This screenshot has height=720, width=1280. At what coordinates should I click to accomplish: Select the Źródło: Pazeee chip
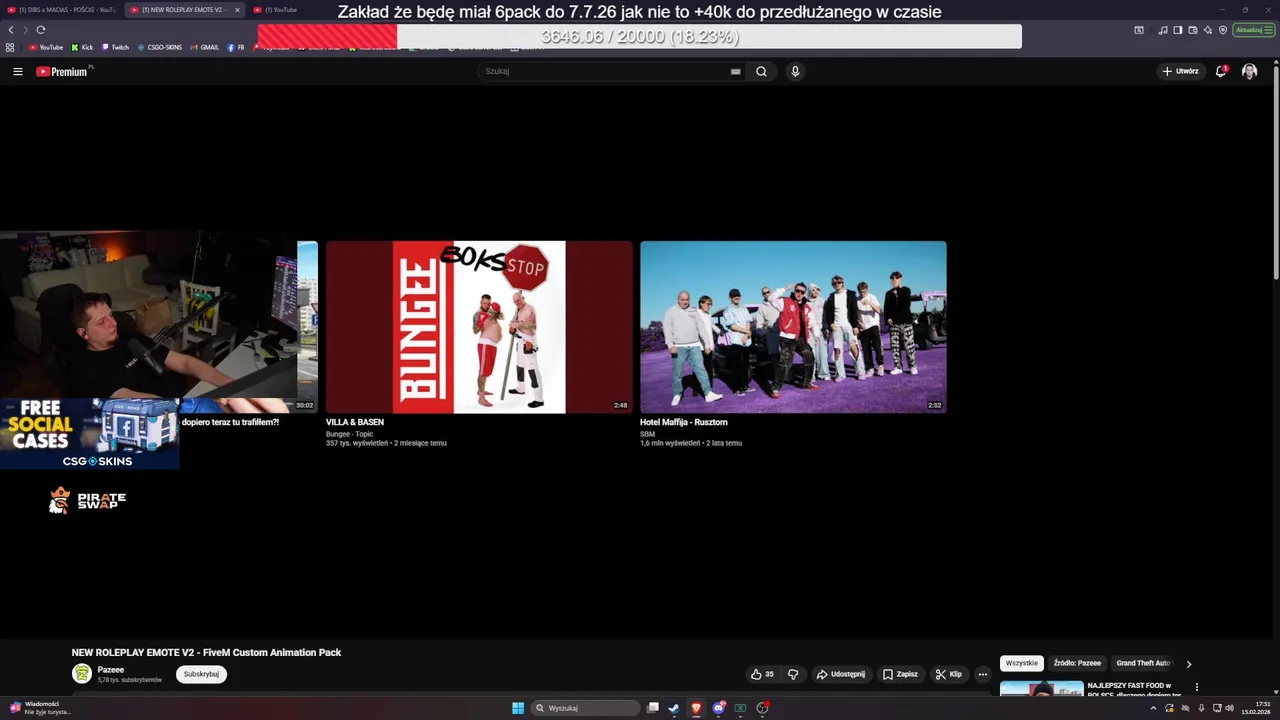coord(1077,663)
